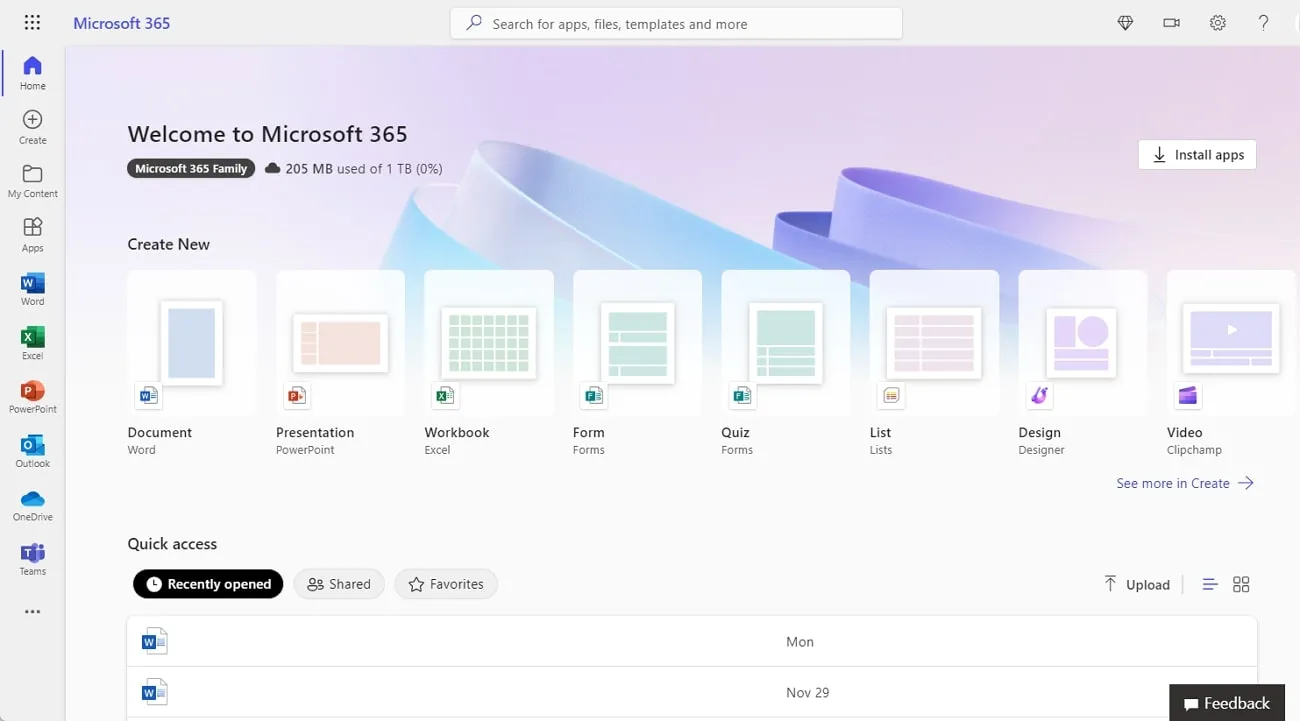
Task: Open PowerPoint from the left sidebar
Action: point(32,396)
